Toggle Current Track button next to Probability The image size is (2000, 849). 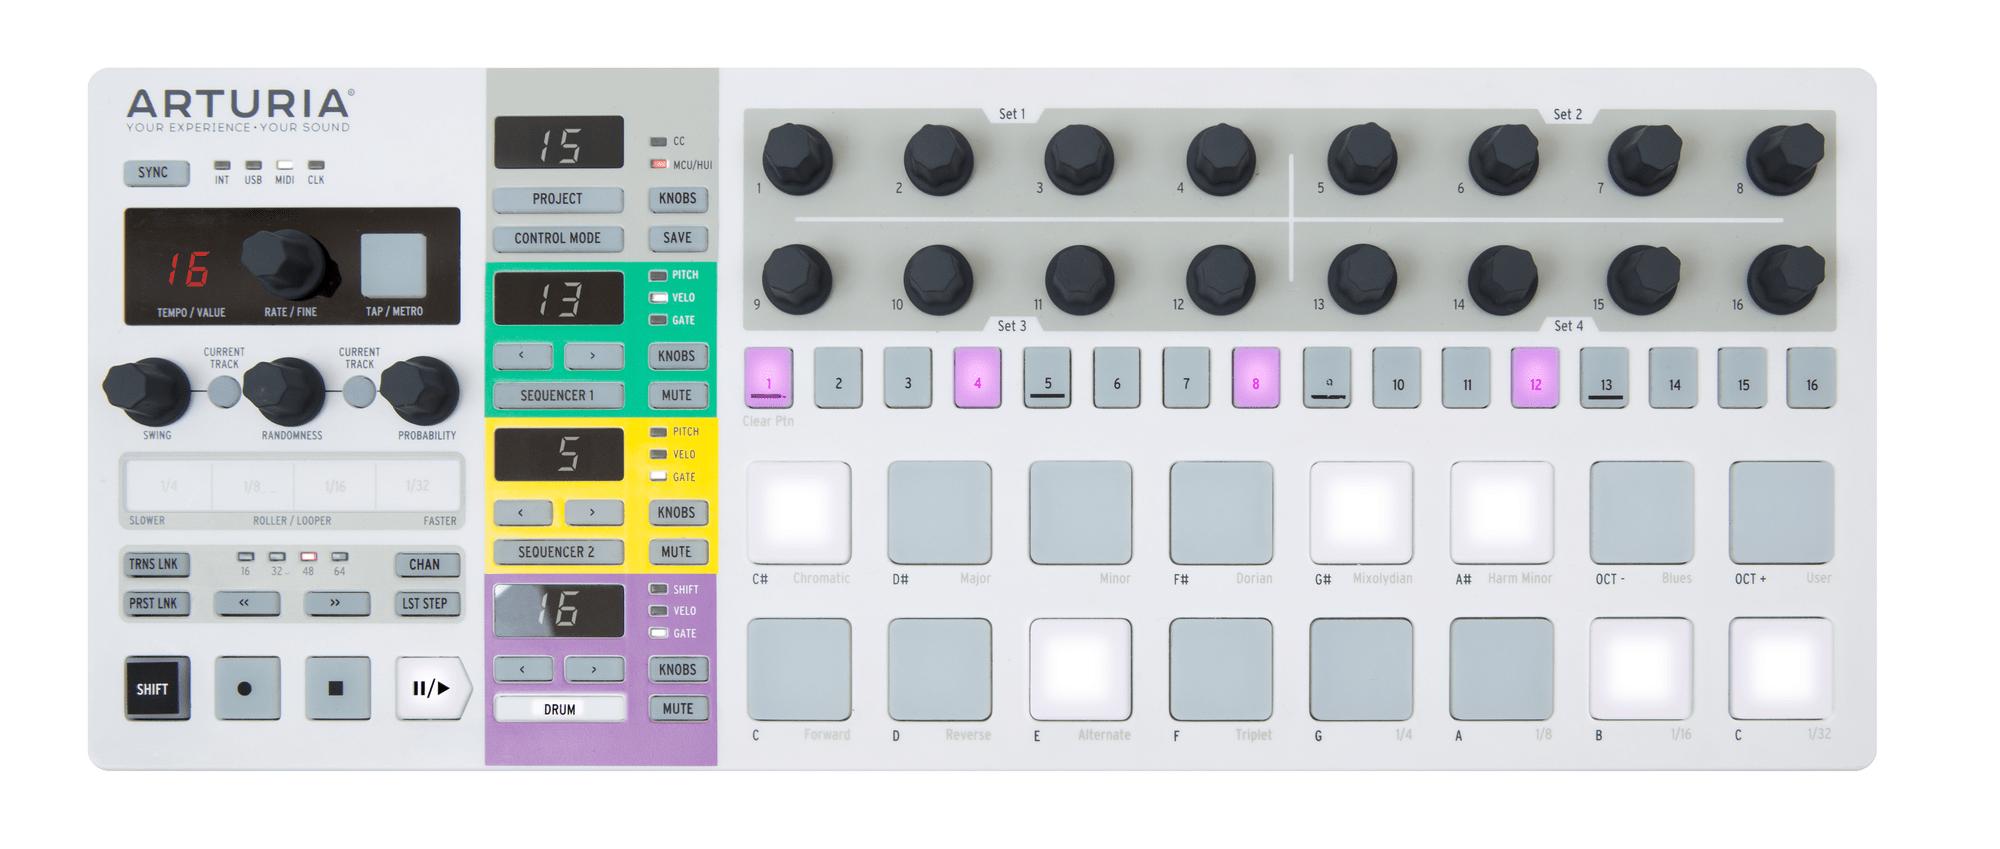(x=359, y=391)
